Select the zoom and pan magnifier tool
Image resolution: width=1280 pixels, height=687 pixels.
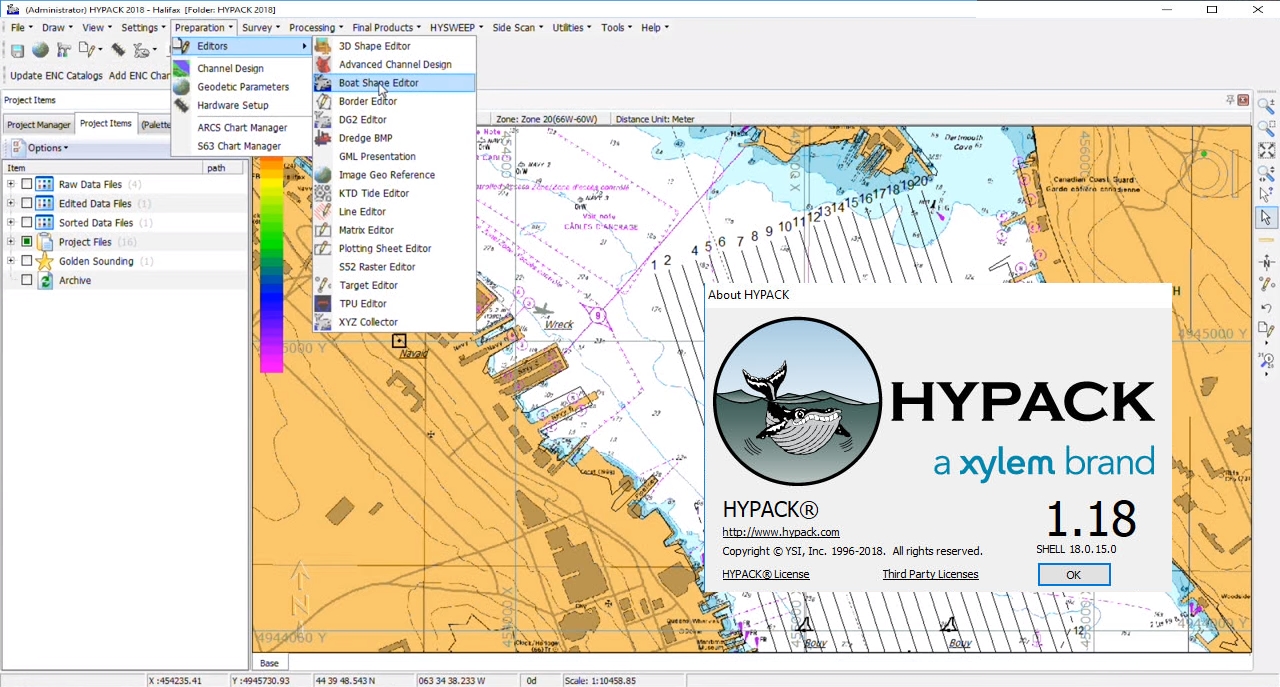click(1266, 173)
